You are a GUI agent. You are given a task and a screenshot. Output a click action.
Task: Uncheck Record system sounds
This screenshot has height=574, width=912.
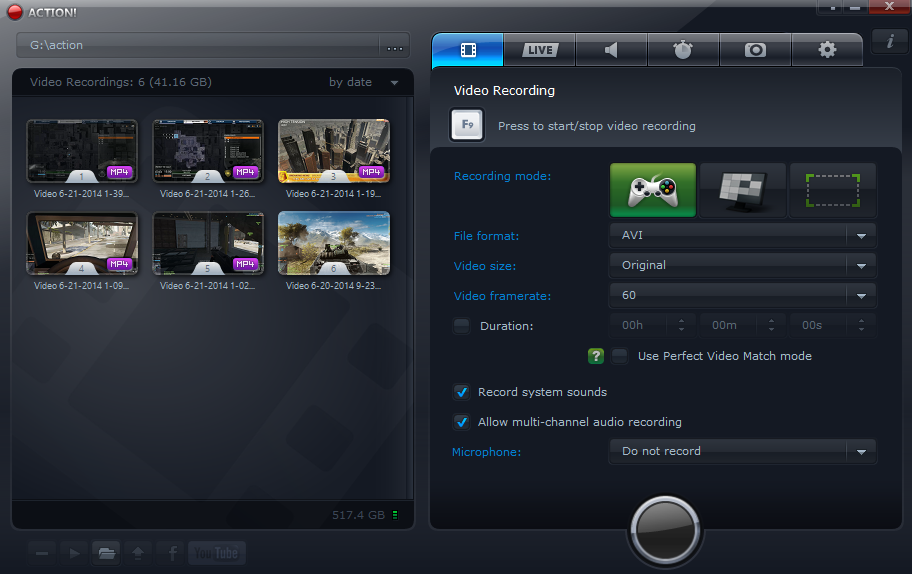pos(462,392)
